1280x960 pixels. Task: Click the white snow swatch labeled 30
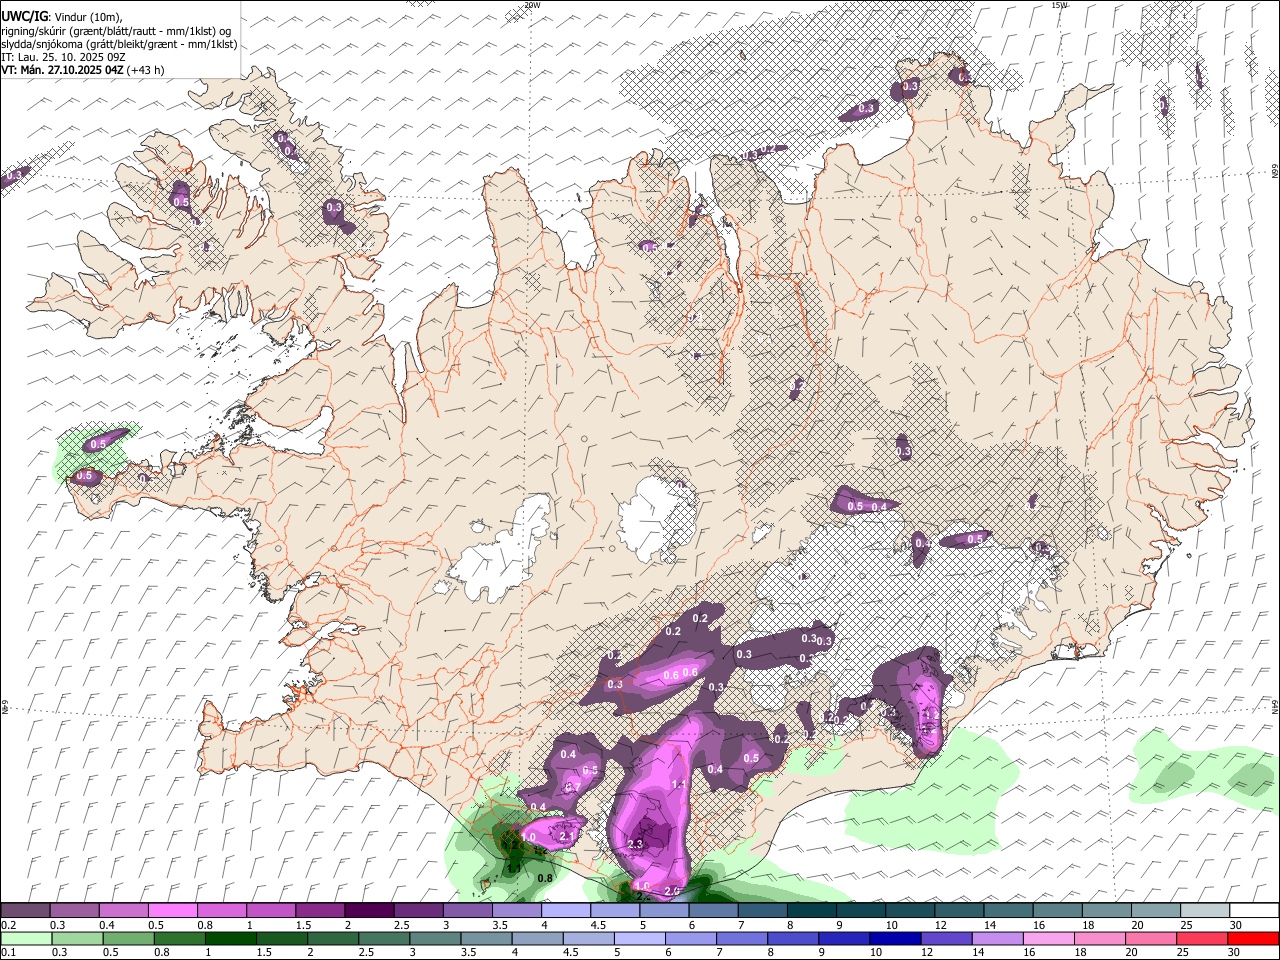point(1253,911)
